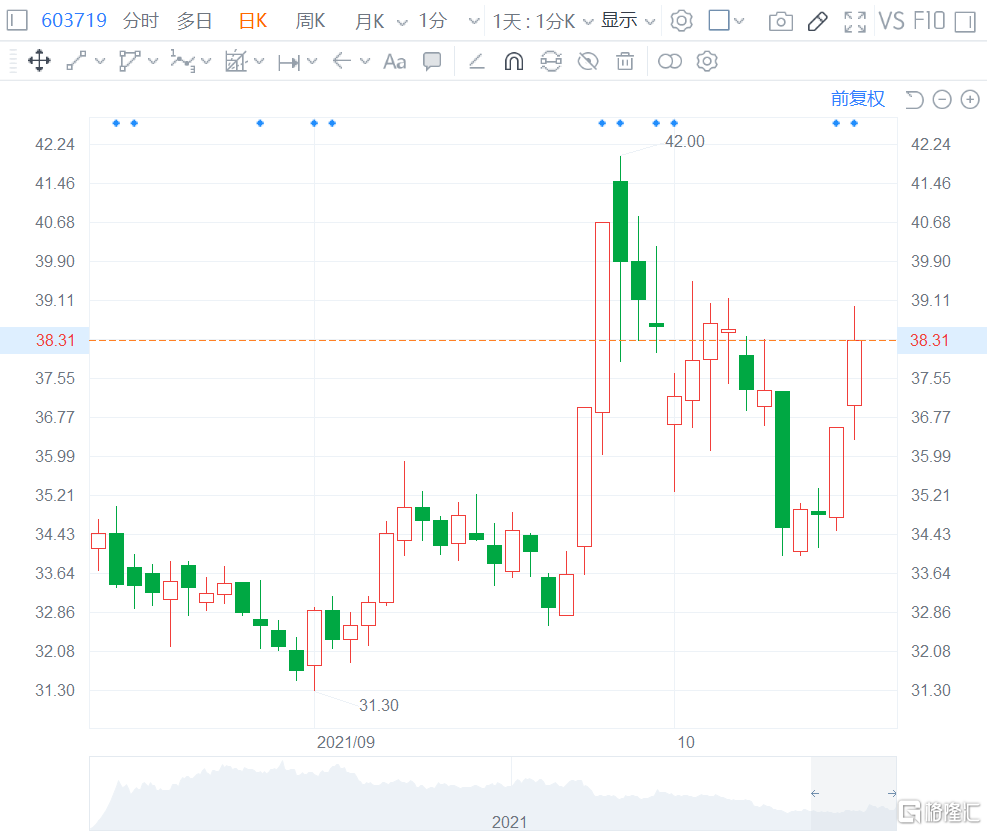This screenshot has width=987, height=831.
Task: Click the highlighted range in overview slider
Action: pos(854,793)
